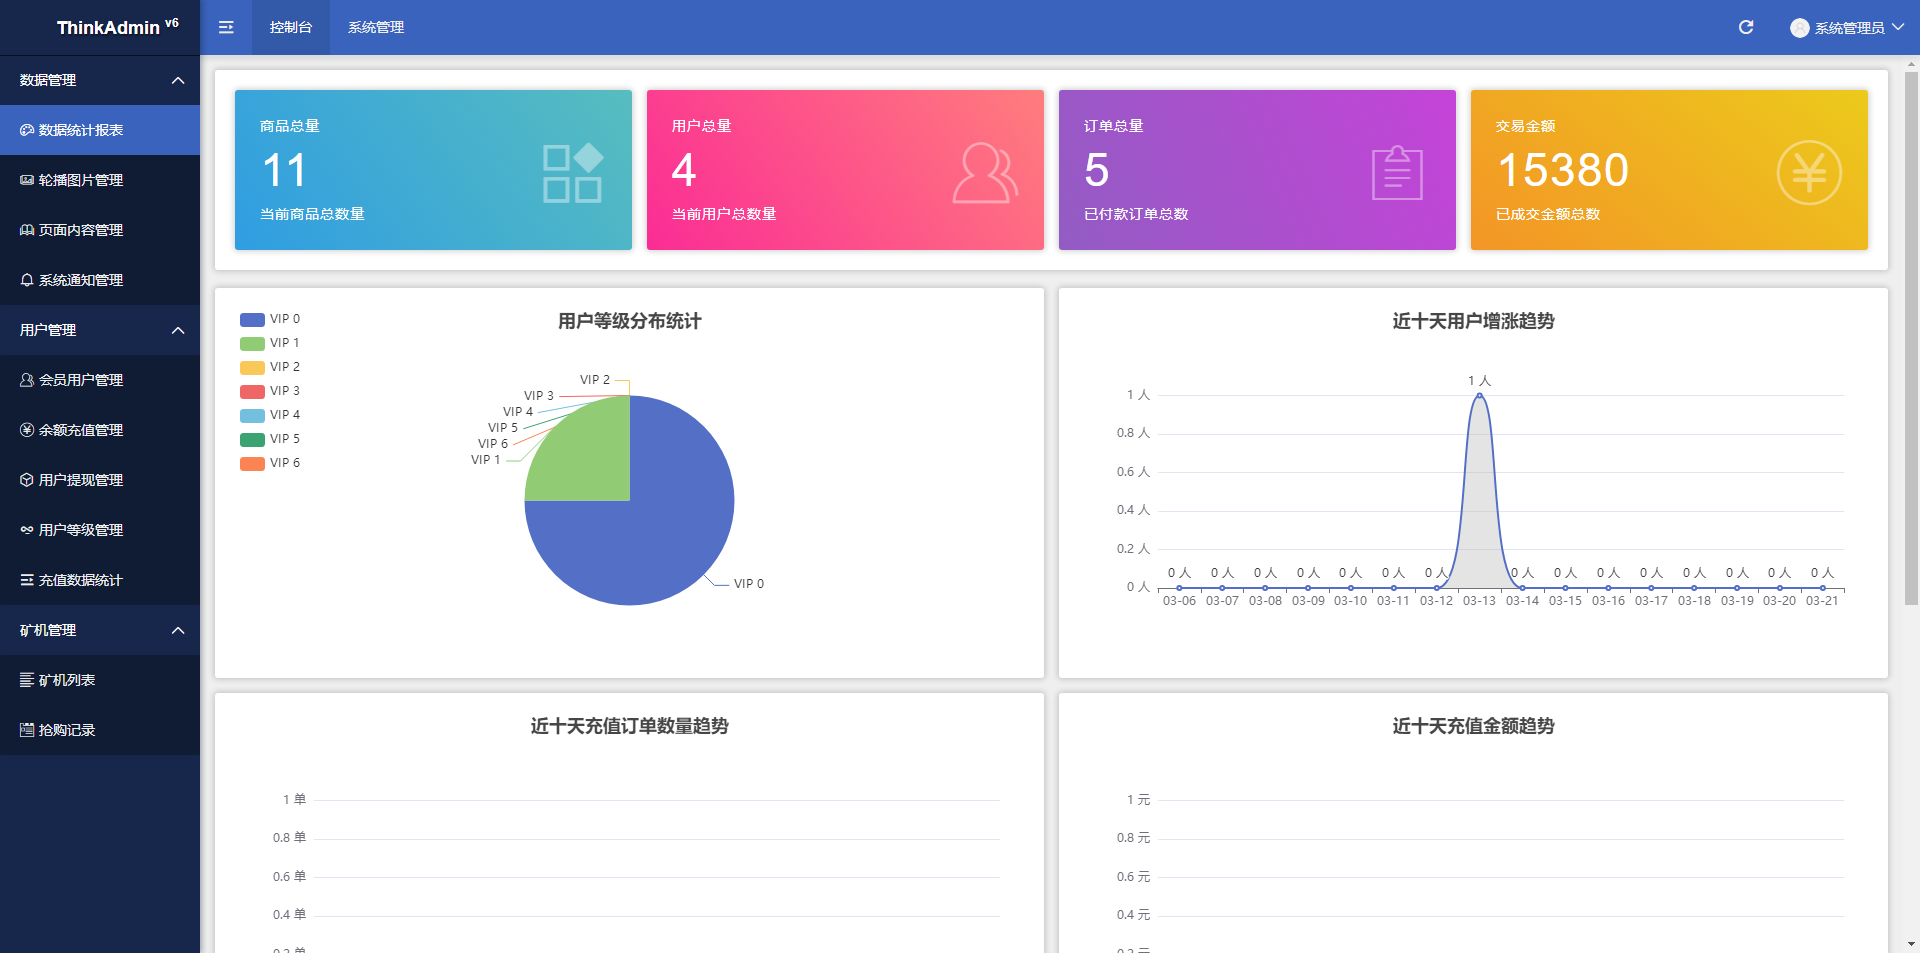Toggle VIP 4 legend series

(270, 415)
